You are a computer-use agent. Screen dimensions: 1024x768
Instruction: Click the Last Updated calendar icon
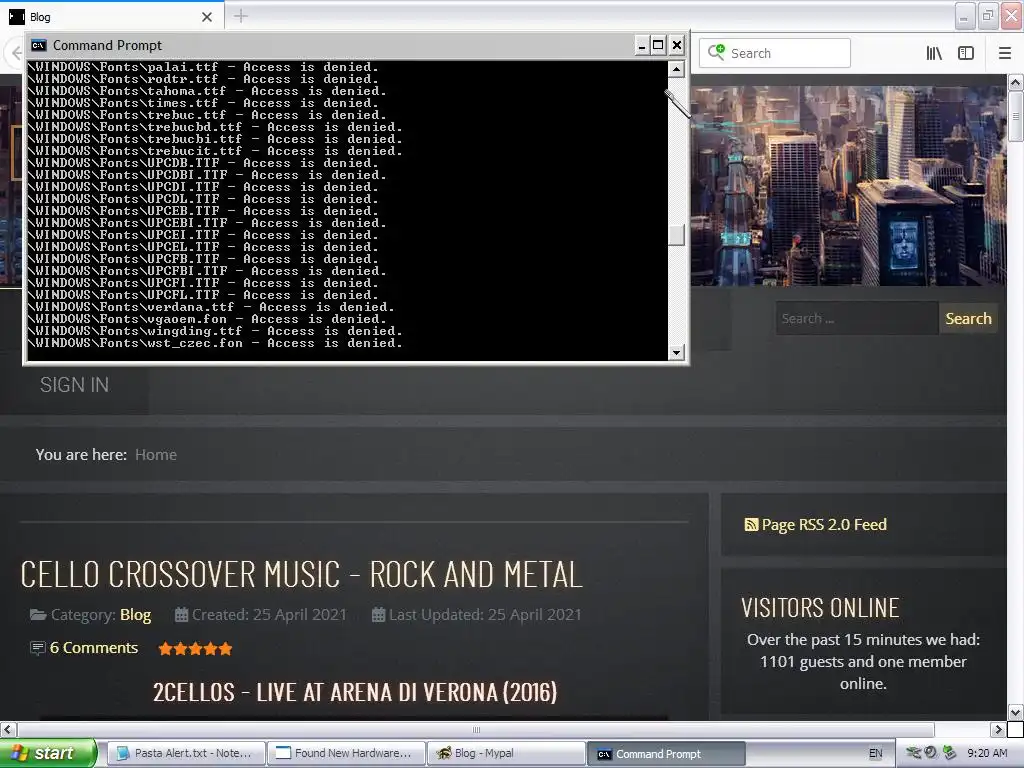coord(378,615)
